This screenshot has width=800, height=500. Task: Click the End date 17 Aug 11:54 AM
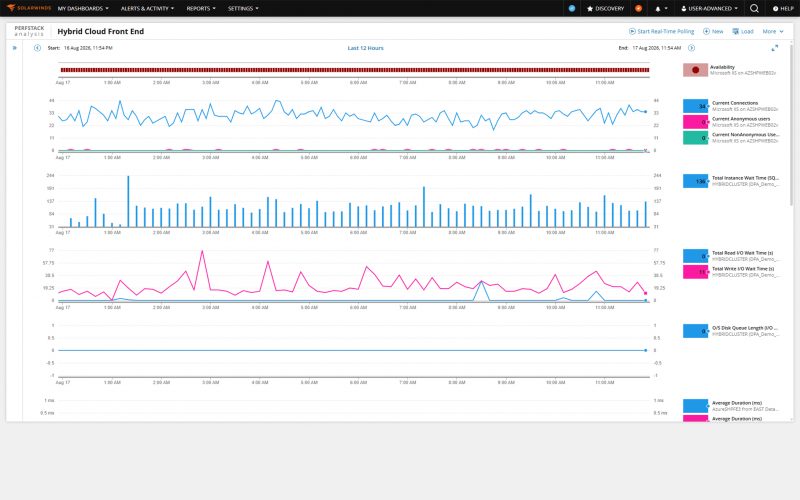(656, 48)
